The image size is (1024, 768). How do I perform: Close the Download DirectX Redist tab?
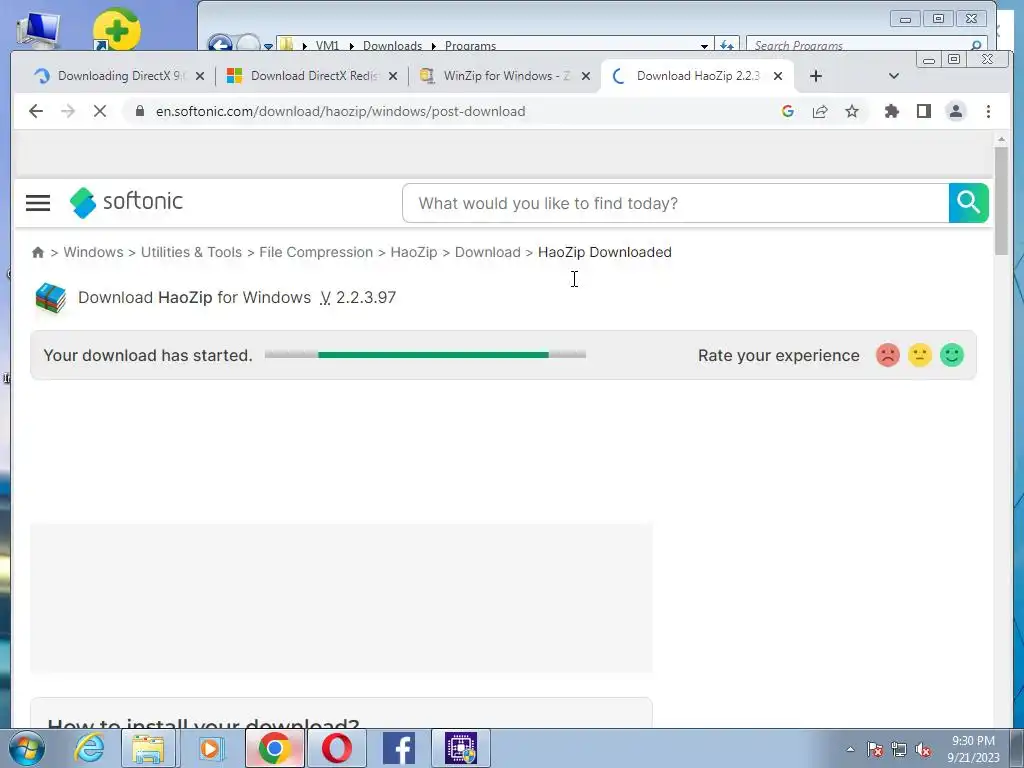click(x=392, y=76)
